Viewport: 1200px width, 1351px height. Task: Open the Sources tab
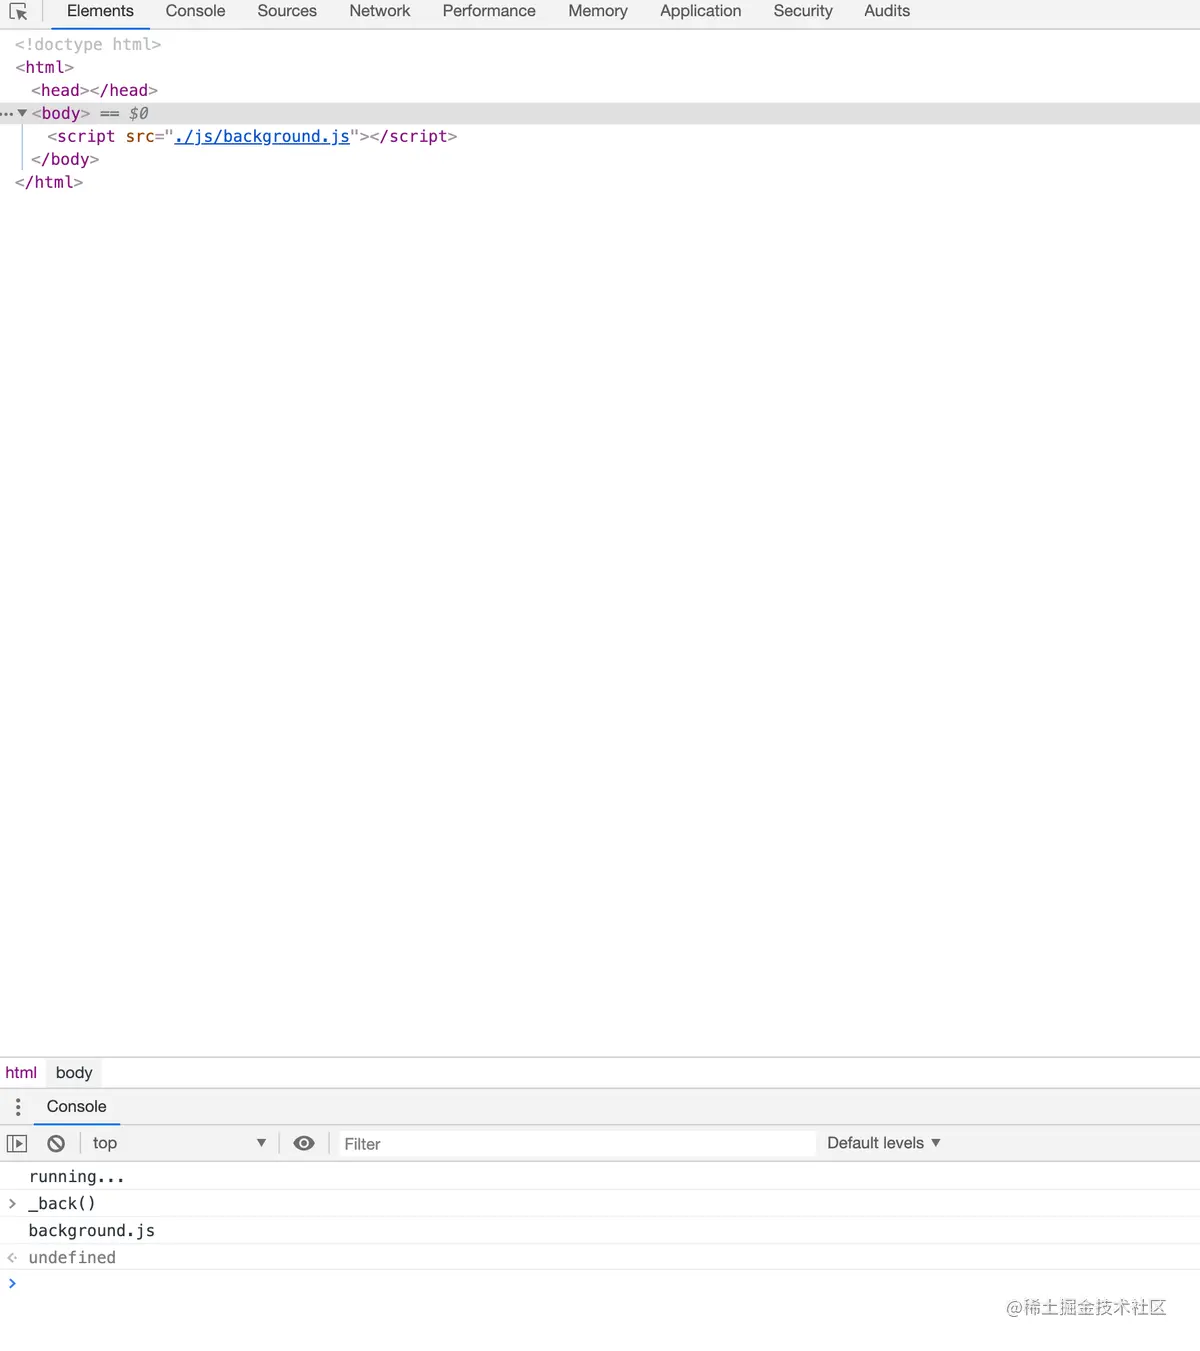coord(287,11)
